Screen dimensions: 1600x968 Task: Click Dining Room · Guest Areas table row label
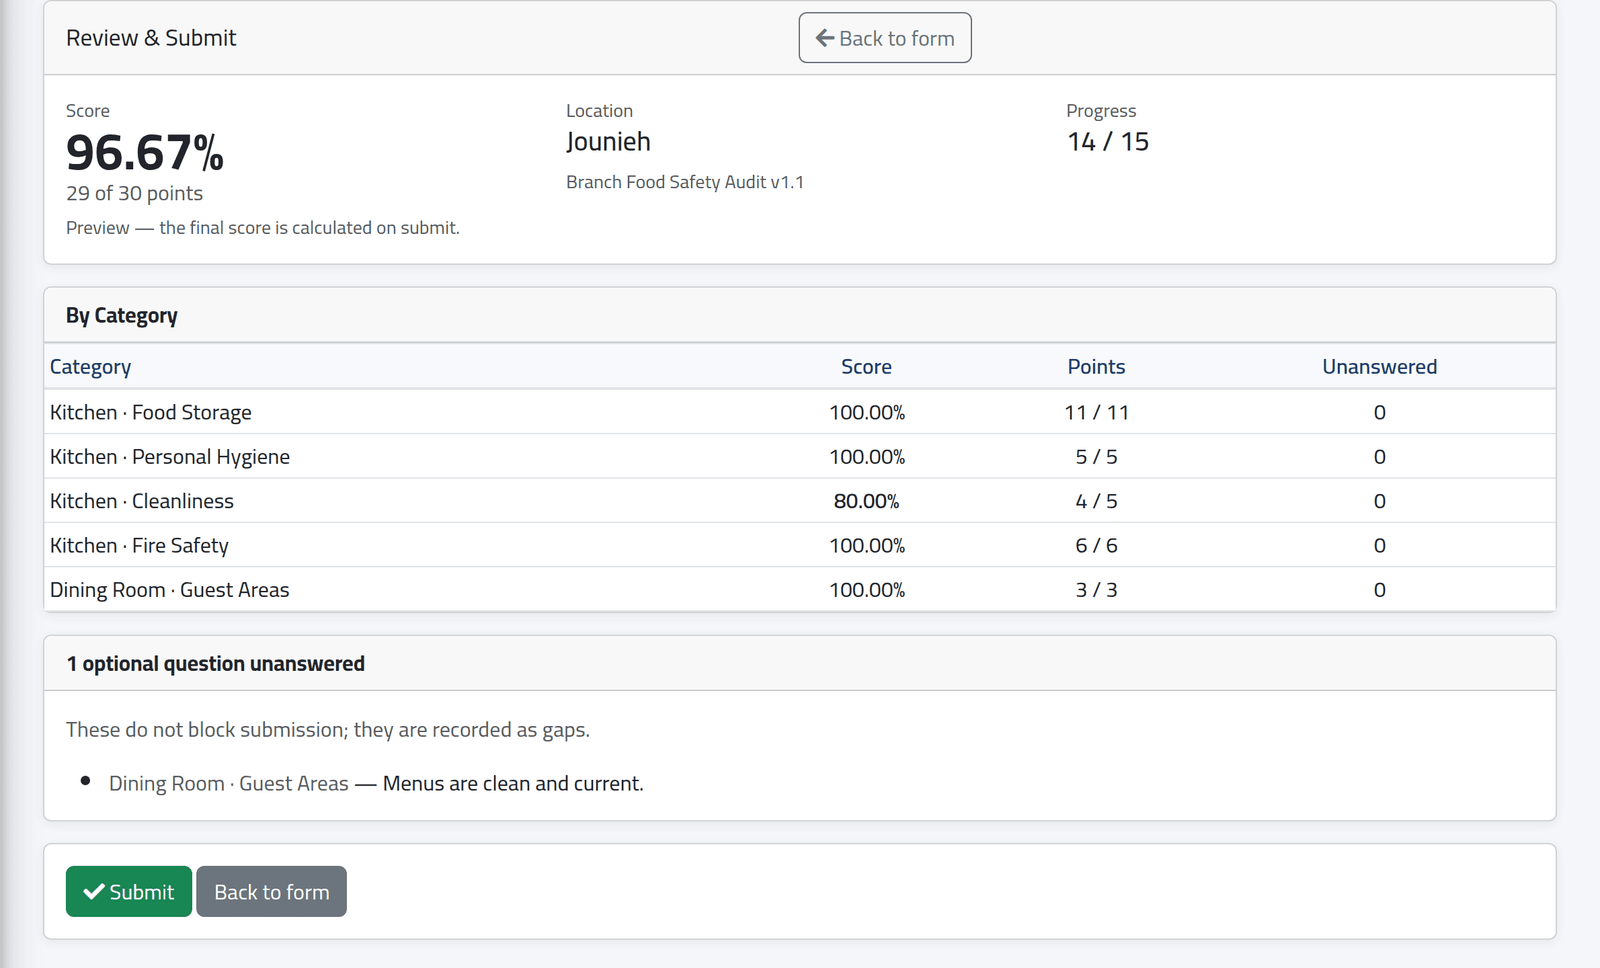(170, 590)
